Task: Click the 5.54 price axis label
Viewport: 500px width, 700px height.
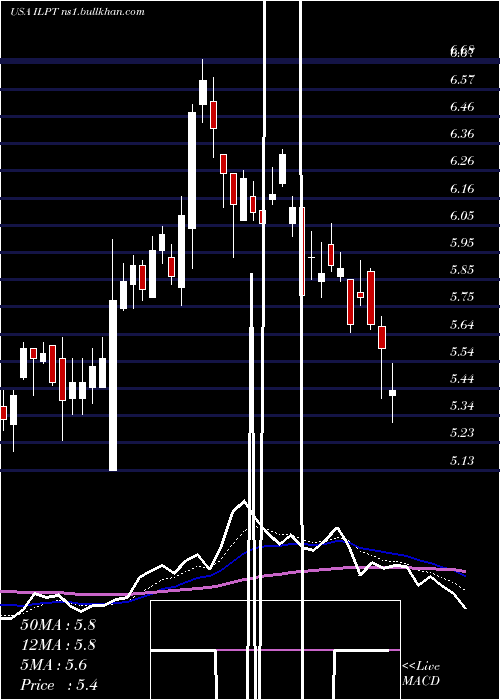Action: point(462,351)
